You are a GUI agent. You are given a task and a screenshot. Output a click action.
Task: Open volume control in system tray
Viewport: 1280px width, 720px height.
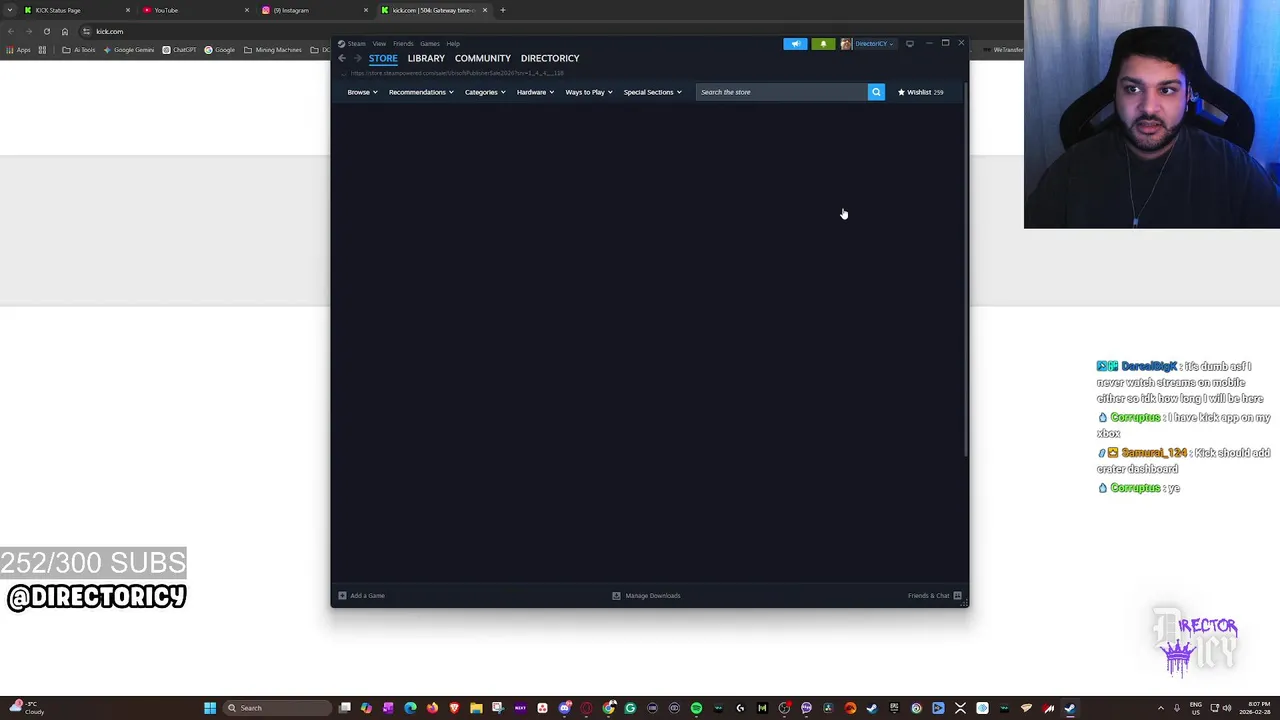1227,708
